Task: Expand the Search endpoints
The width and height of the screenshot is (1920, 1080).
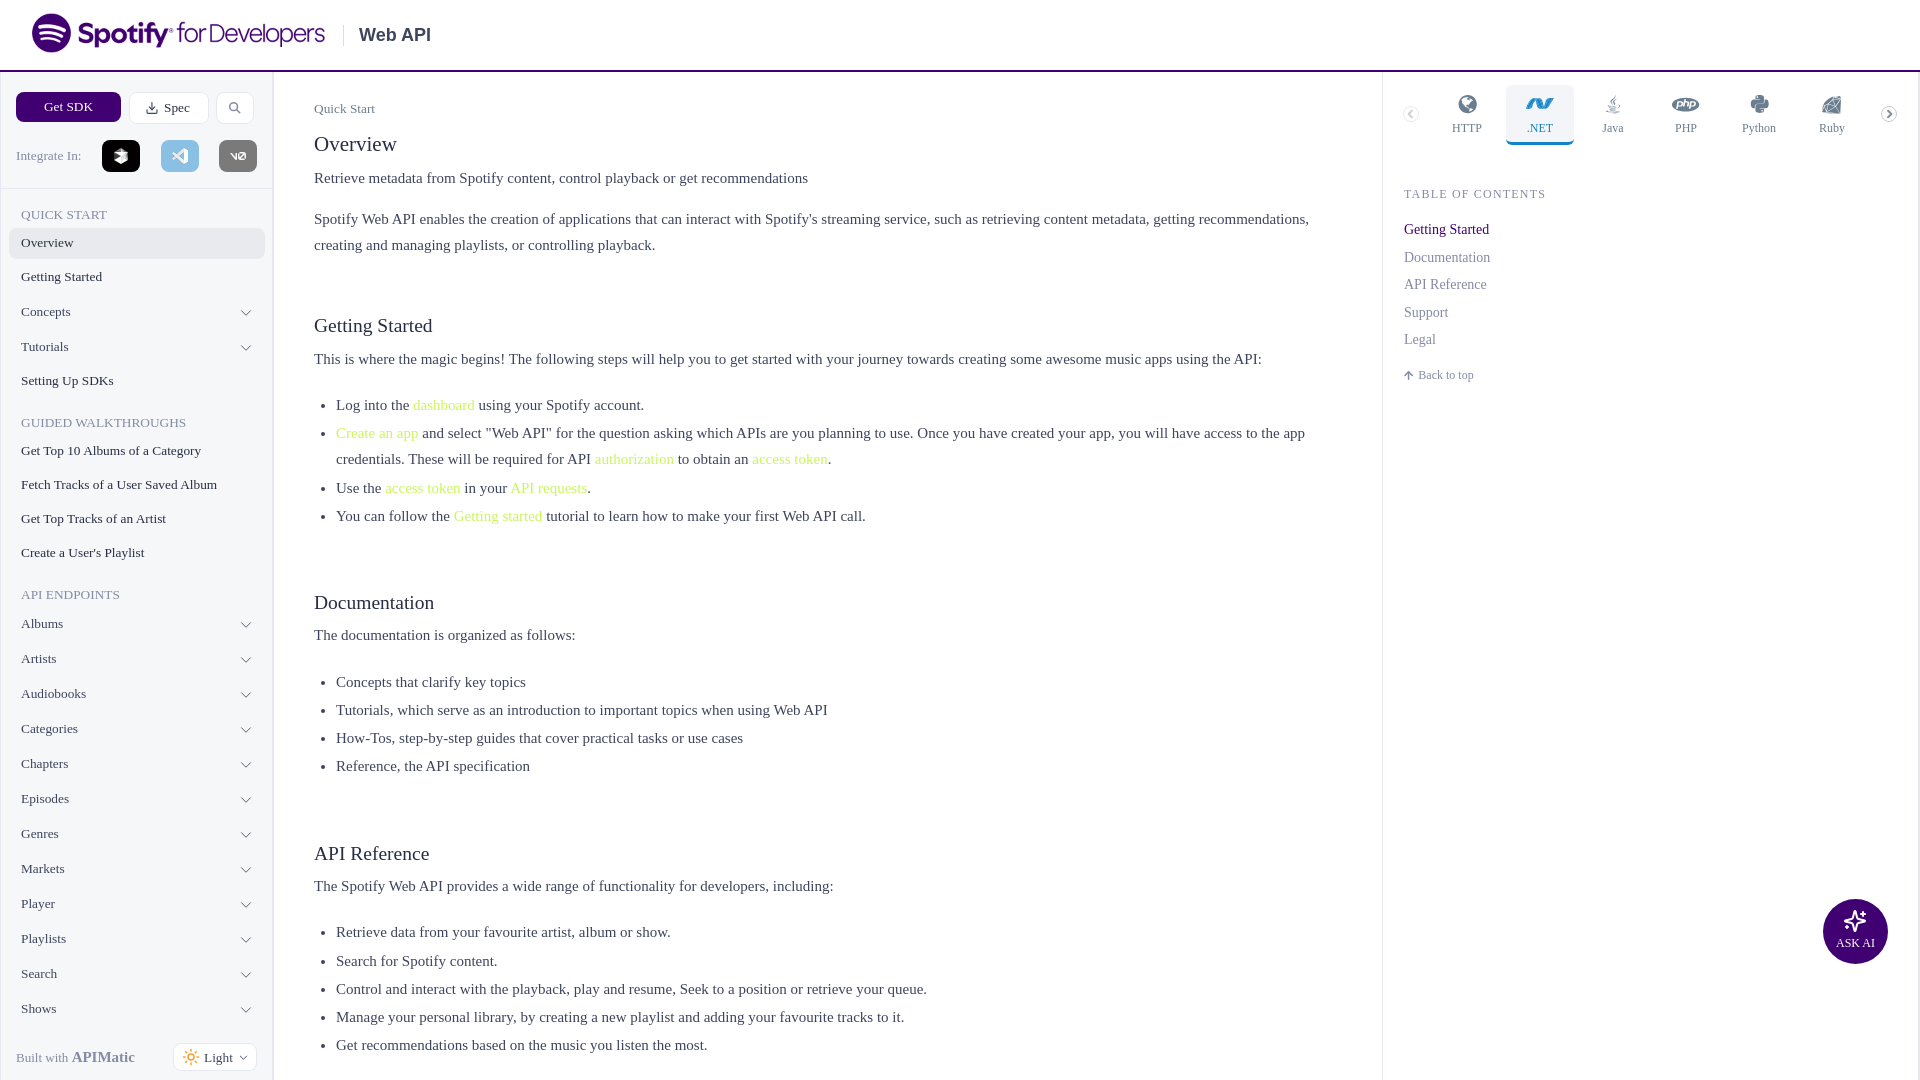Action: [x=137, y=974]
